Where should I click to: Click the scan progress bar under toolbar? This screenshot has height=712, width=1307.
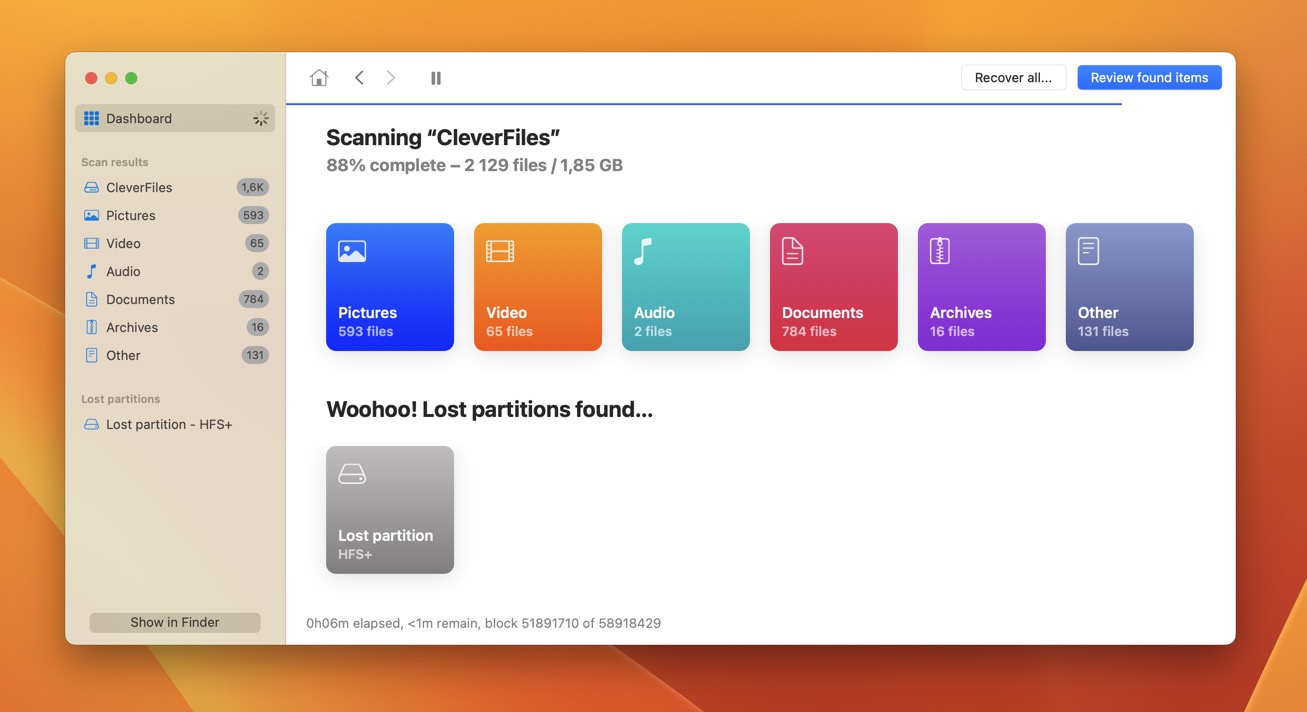(704, 104)
